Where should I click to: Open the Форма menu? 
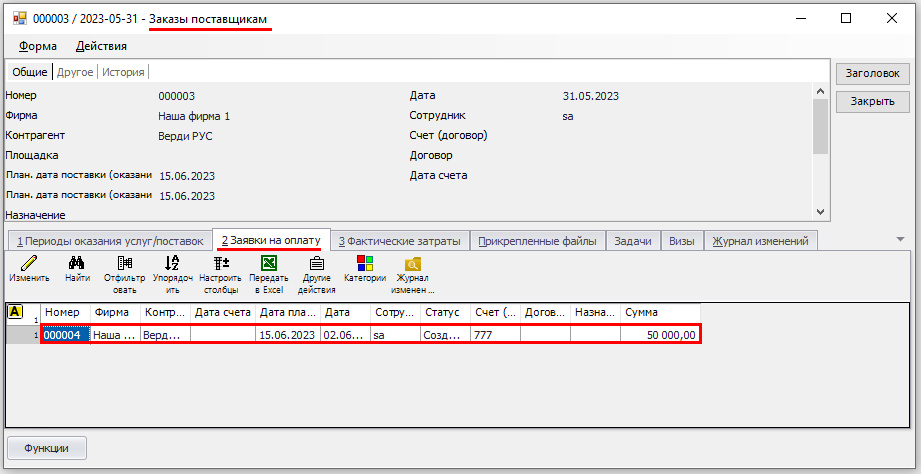[x=38, y=46]
